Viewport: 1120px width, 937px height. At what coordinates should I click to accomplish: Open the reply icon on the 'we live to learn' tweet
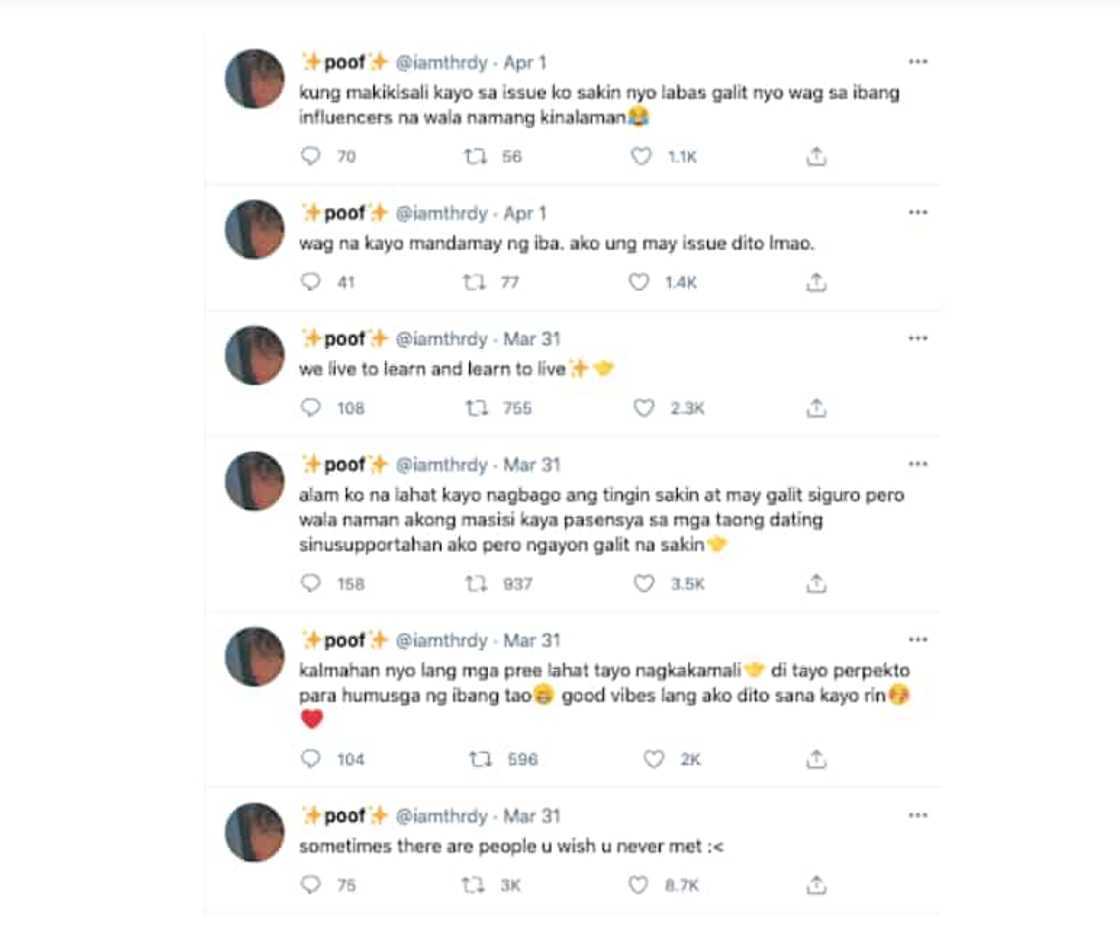(x=310, y=407)
